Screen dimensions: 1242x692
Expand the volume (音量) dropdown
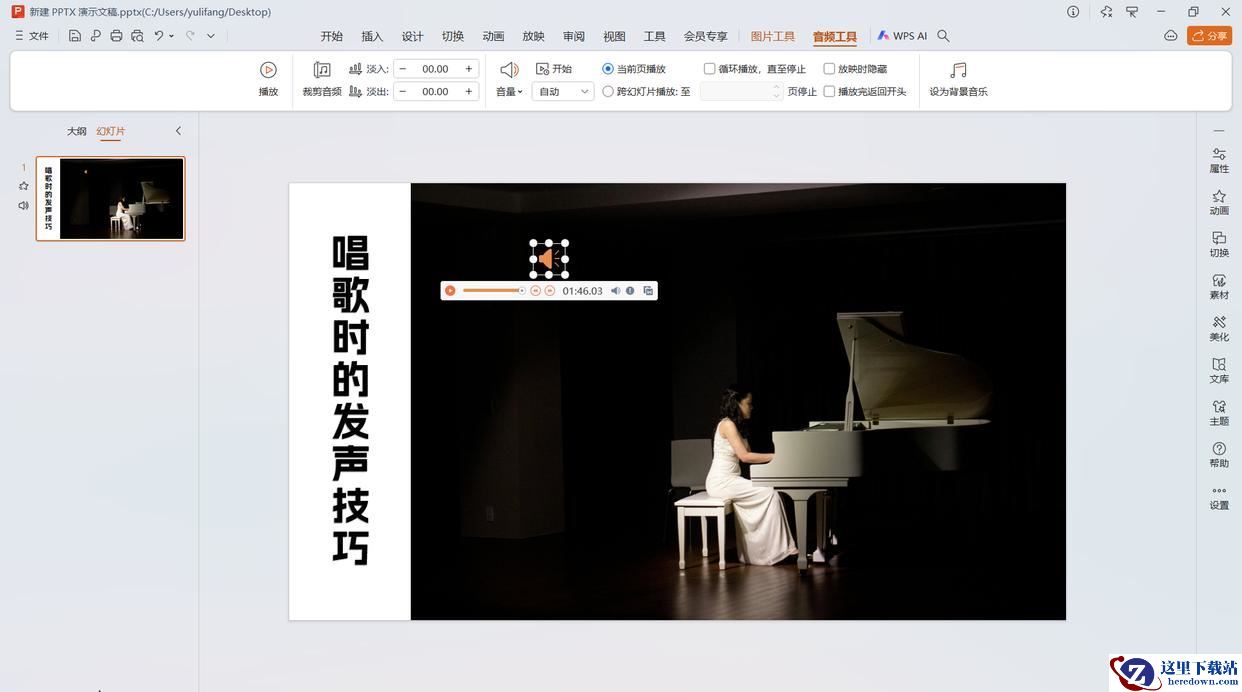tap(509, 91)
